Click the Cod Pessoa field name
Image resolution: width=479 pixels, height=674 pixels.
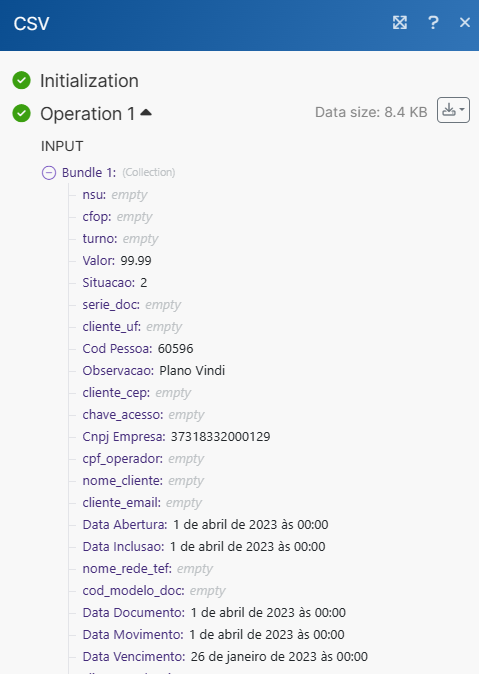coord(117,348)
